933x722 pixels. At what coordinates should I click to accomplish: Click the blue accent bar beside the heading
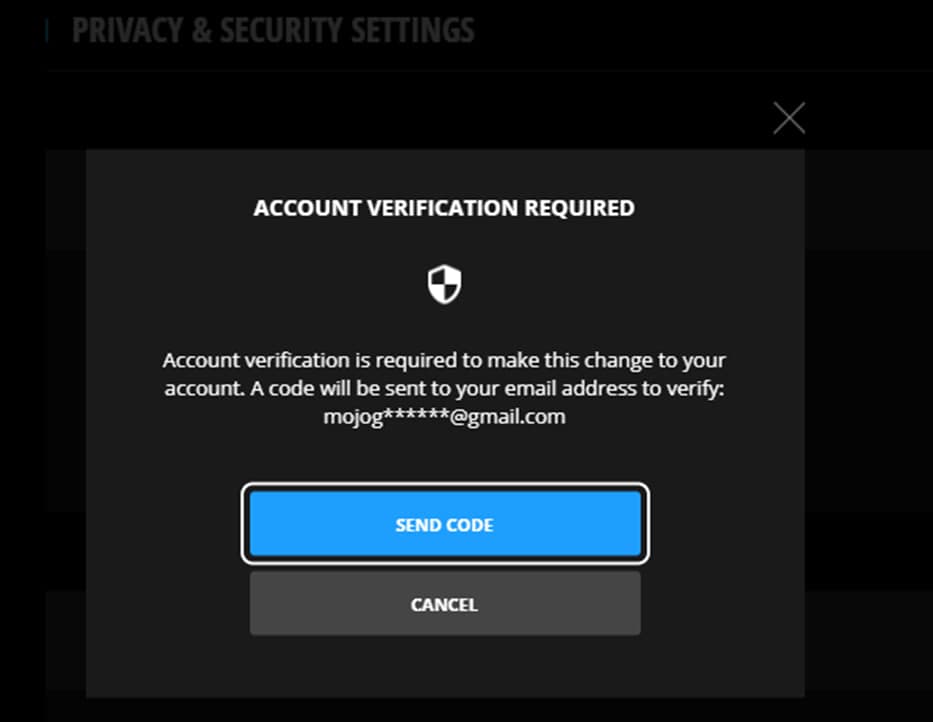click(47, 30)
